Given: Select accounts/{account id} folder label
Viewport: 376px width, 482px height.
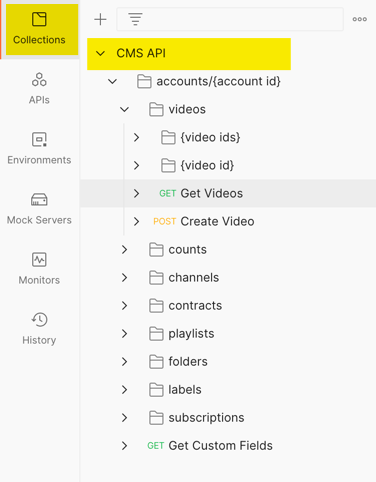Looking at the screenshot, I should click(219, 81).
